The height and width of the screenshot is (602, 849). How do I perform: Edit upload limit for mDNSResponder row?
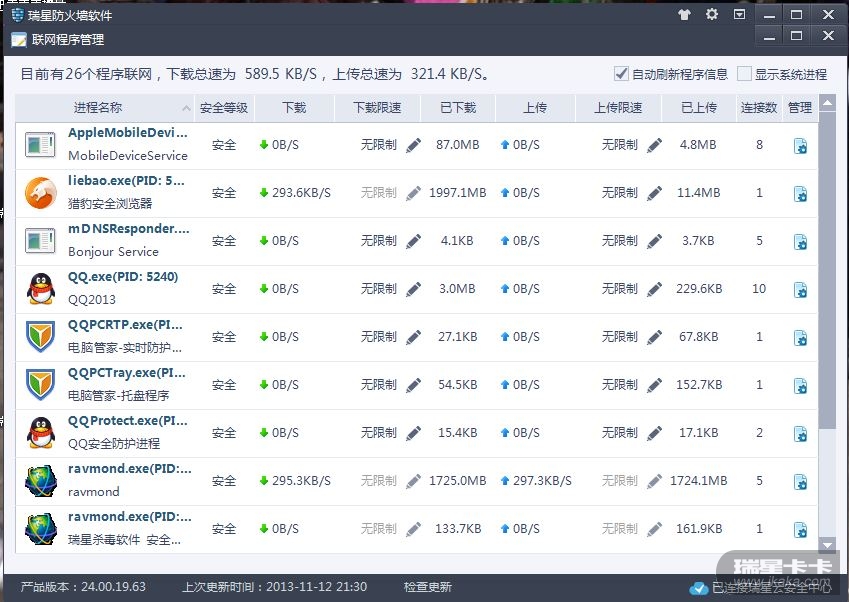654,241
